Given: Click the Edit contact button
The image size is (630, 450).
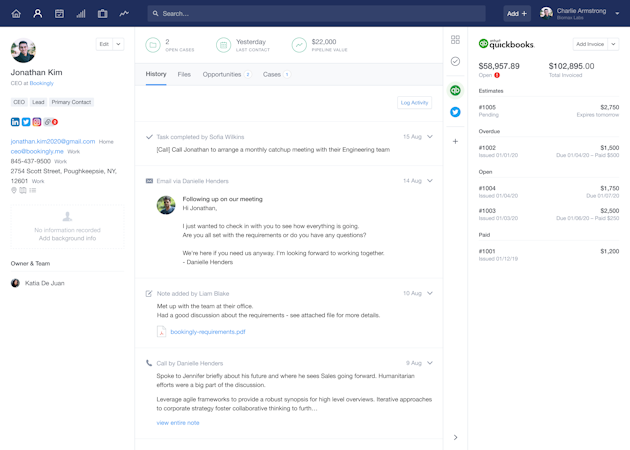Looking at the screenshot, I should coord(104,44).
